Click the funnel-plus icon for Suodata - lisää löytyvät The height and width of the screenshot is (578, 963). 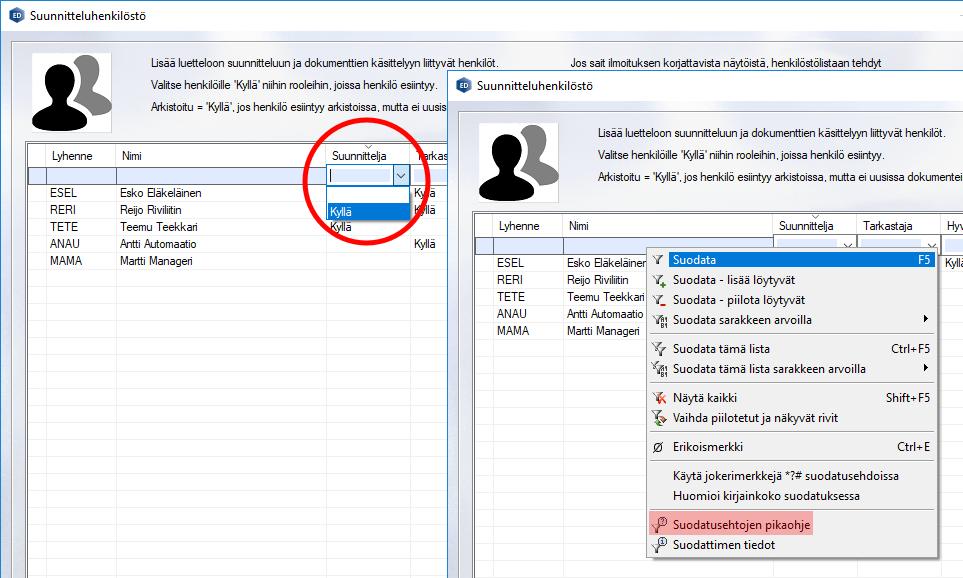tap(659, 280)
